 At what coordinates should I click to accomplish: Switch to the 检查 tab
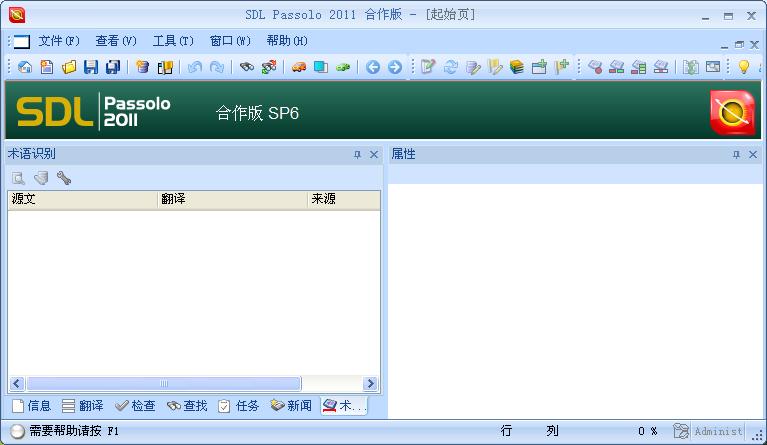coord(135,406)
